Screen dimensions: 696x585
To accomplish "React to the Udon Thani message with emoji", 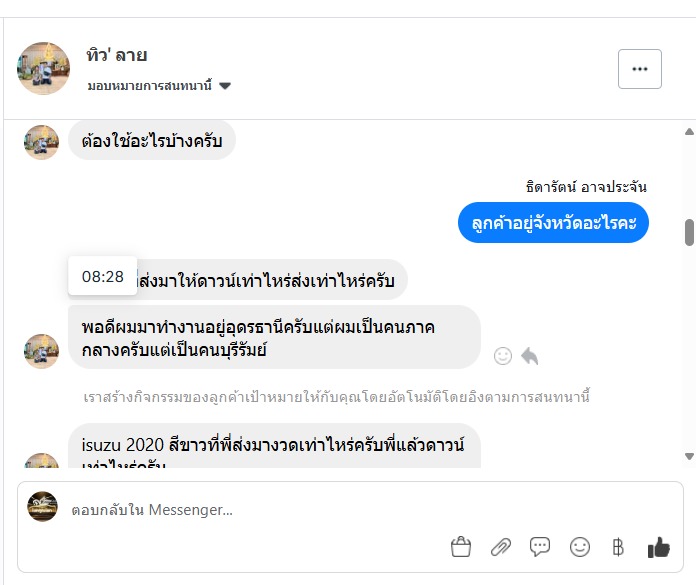I will coord(503,356).
